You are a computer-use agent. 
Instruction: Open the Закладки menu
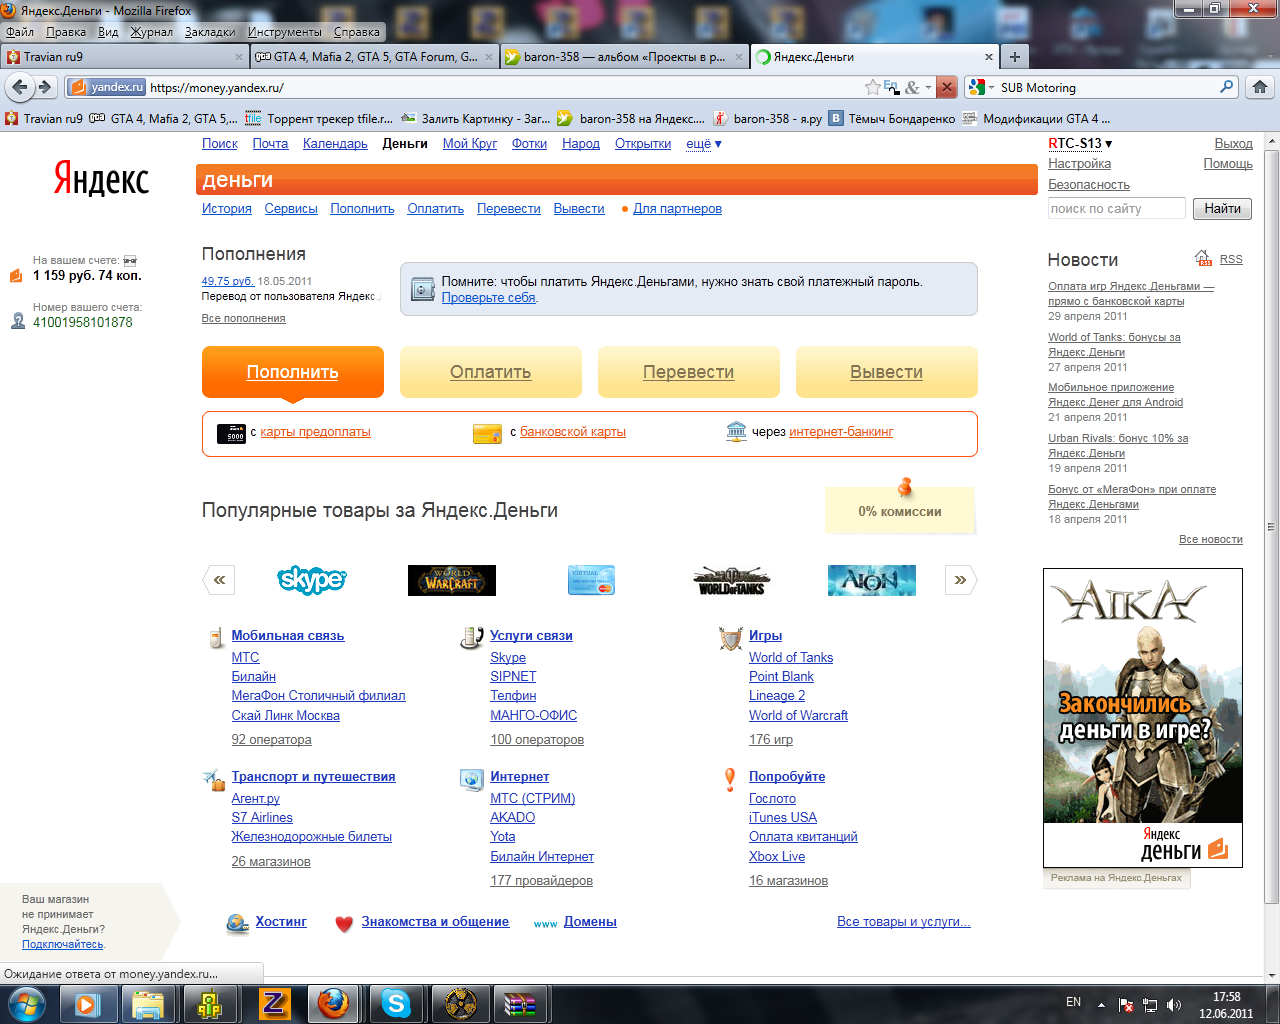[210, 32]
